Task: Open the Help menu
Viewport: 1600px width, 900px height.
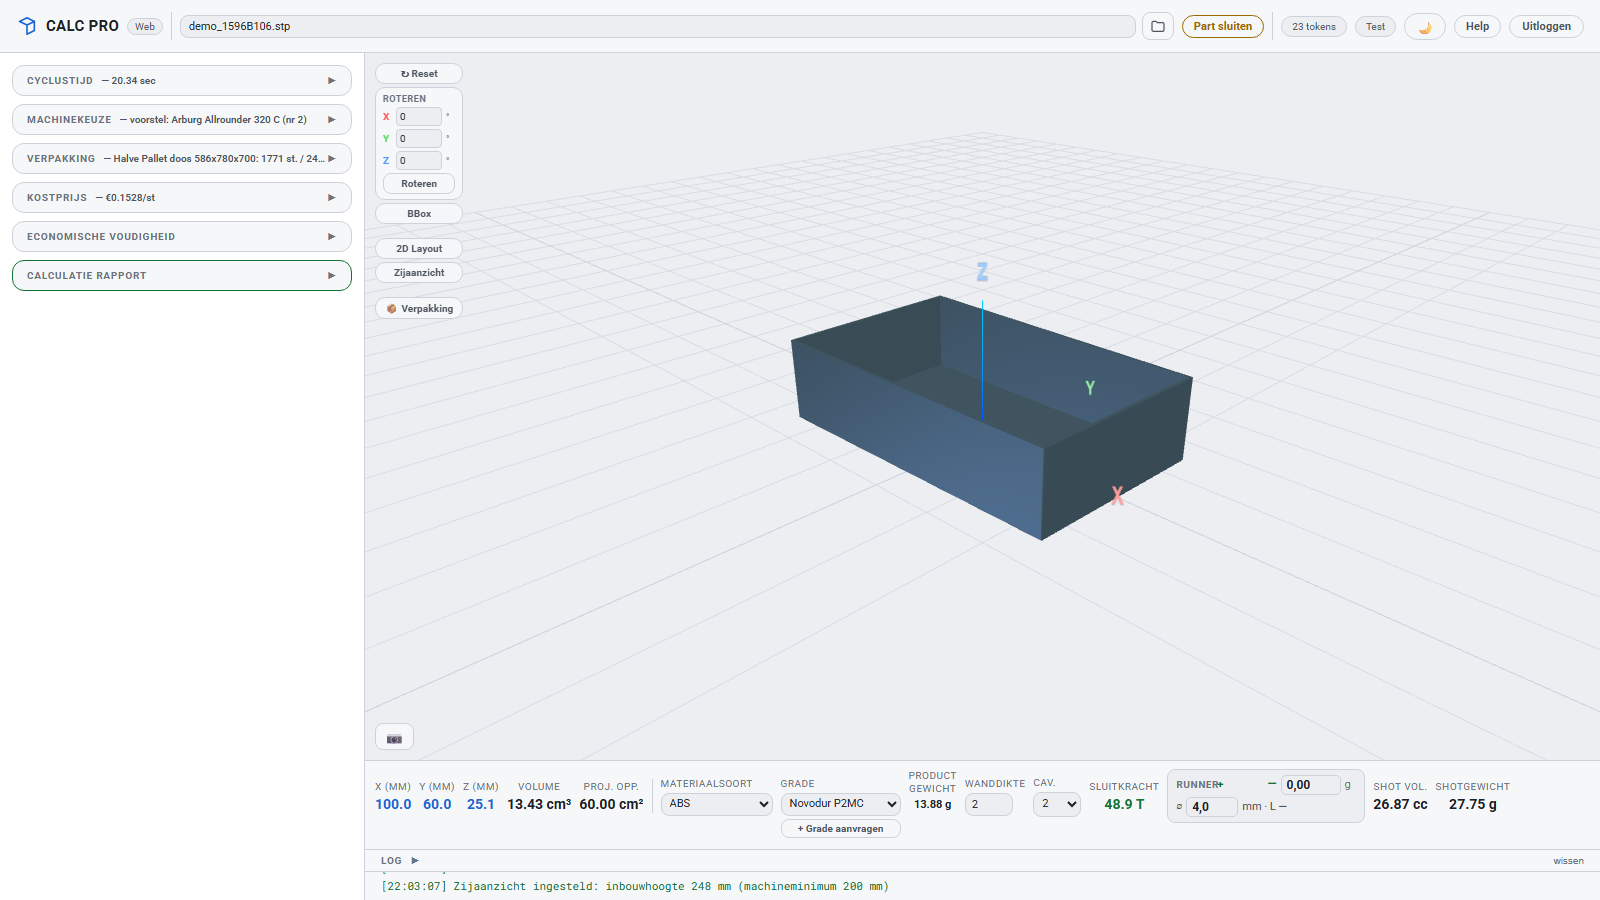Action: tap(1477, 26)
